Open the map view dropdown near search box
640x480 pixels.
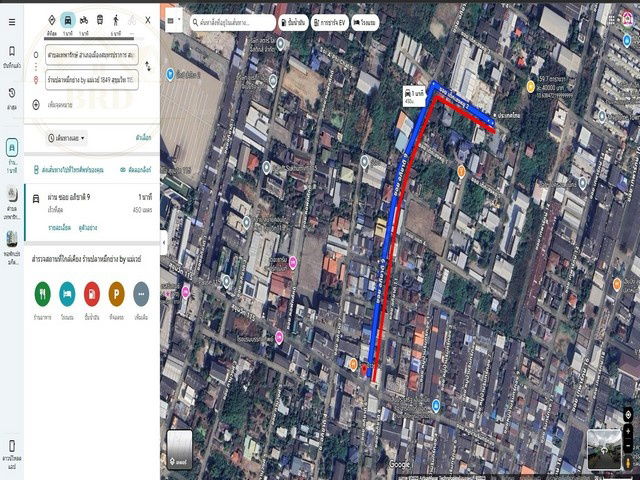point(174,20)
